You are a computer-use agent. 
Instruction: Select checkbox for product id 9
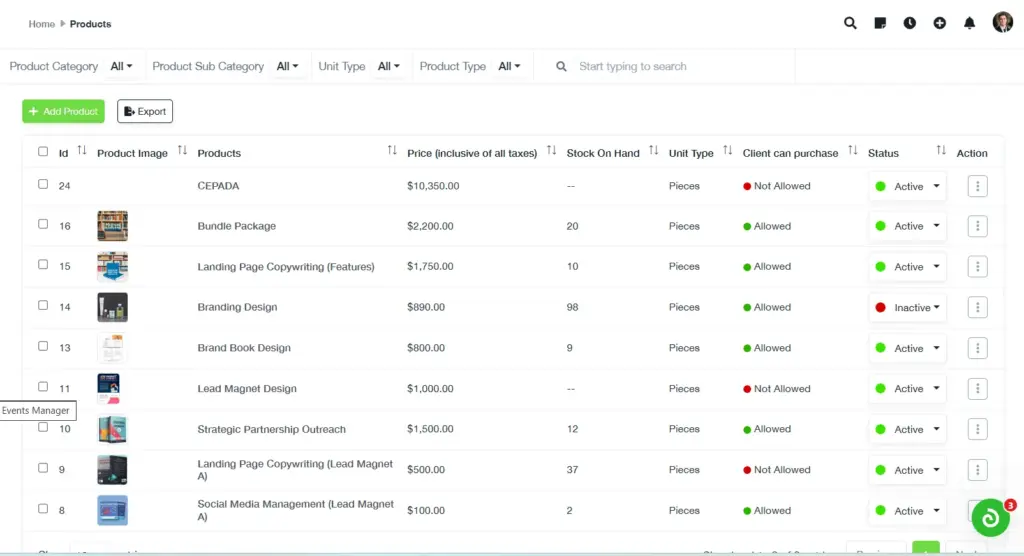42,468
